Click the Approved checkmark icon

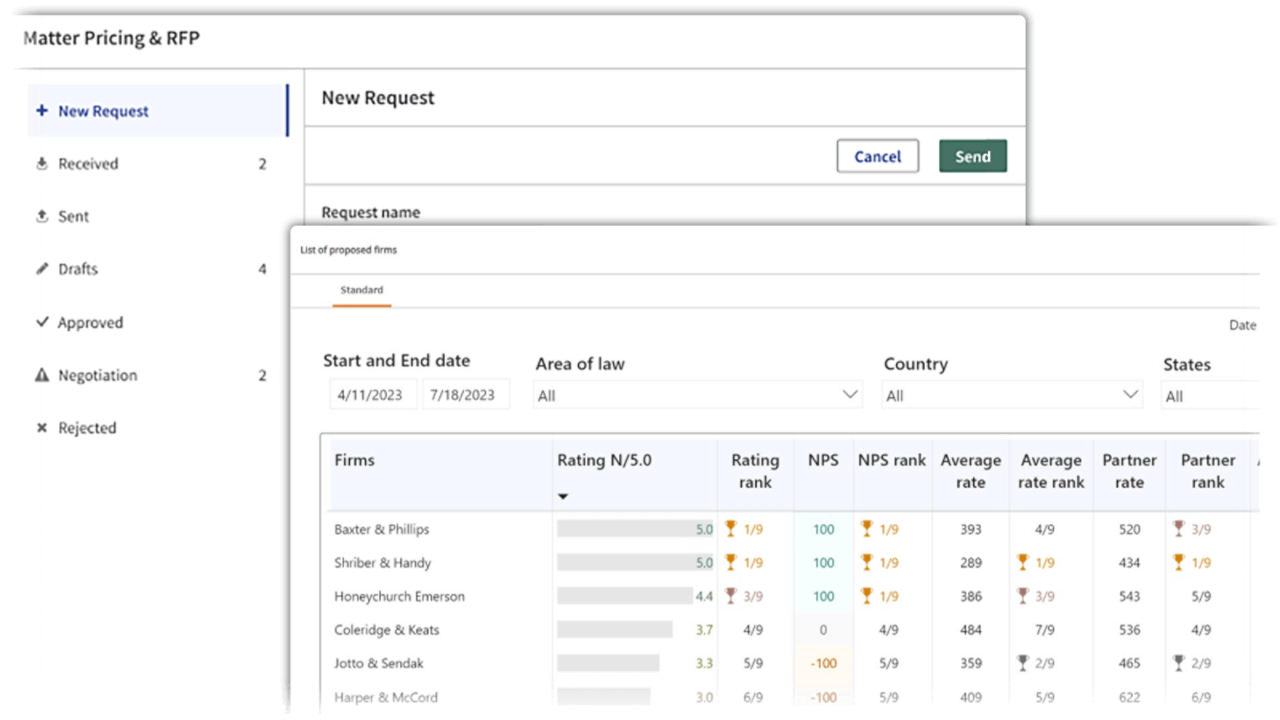coord(42,322)
